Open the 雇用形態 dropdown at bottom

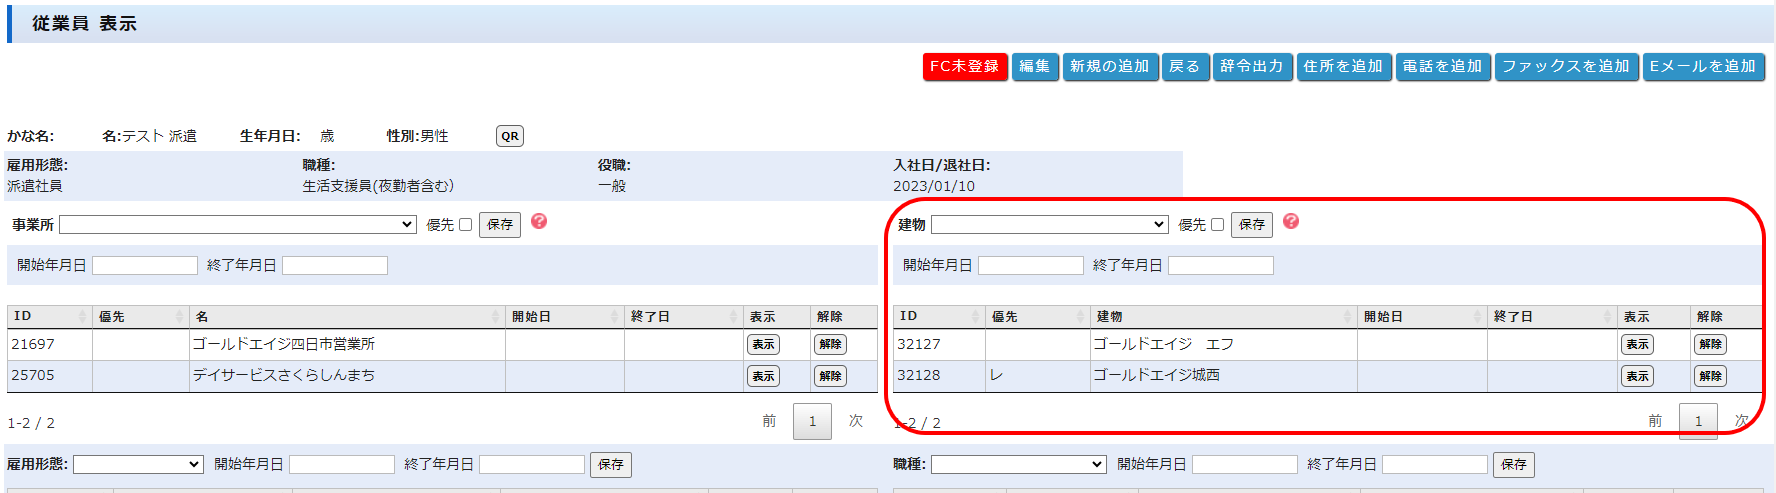[138, 465]
